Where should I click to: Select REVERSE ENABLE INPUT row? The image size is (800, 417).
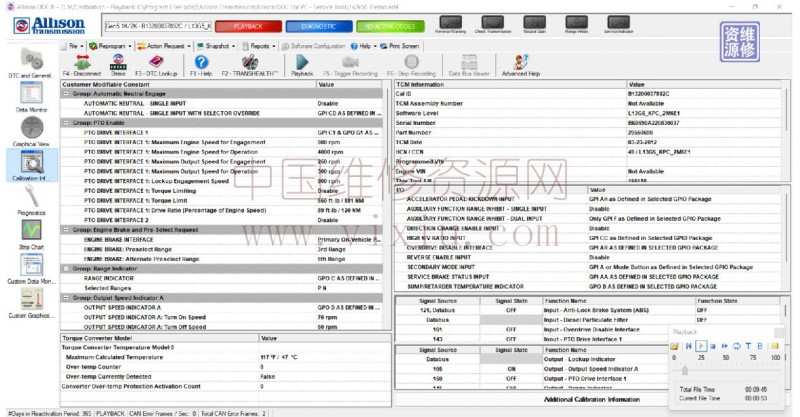[x=588, y=257]
